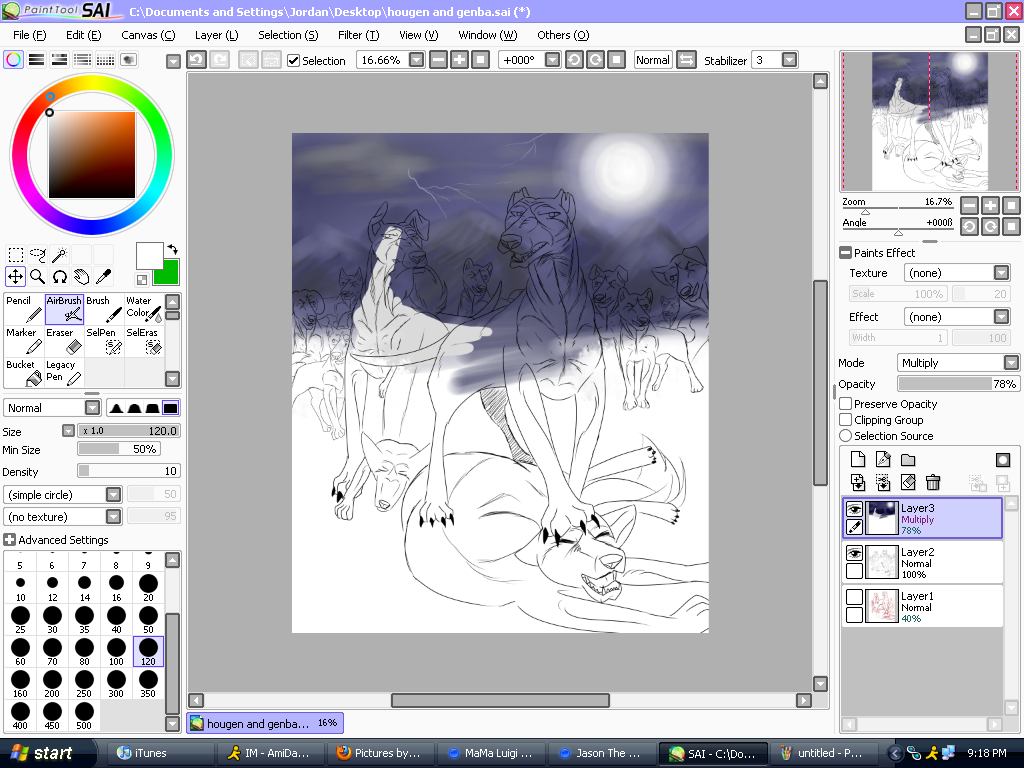The image size is (1024, 768).
Task: Select the Pencil tool
Action: click(24, 309)
